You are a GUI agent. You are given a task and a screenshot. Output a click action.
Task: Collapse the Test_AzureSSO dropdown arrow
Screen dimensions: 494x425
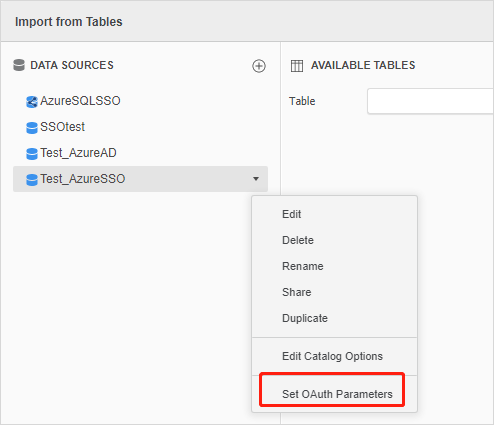[256, 179]
